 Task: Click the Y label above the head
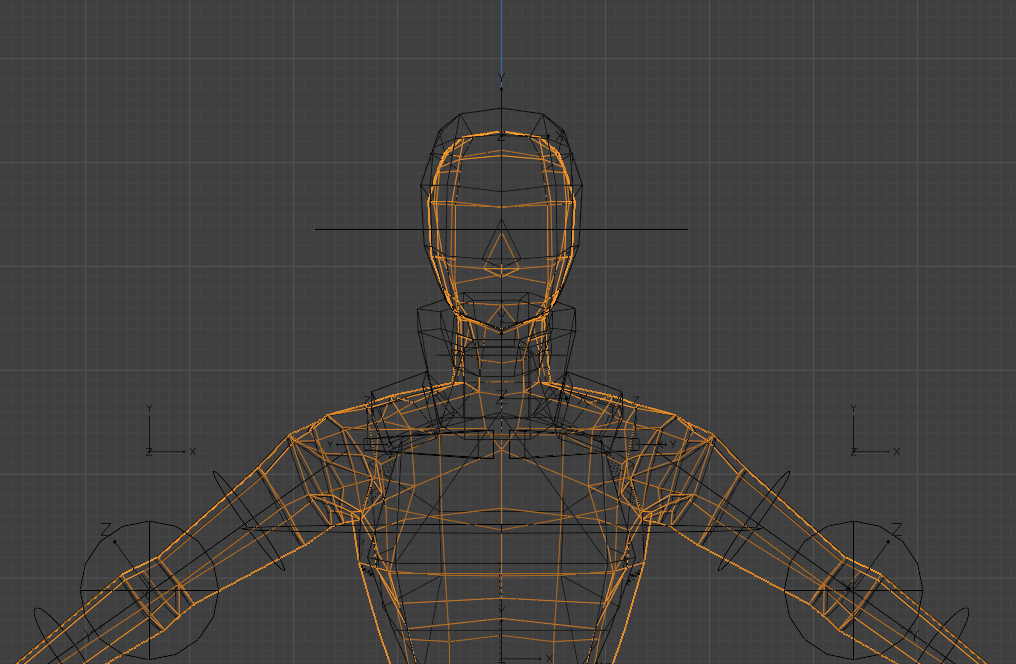[x=501, y=78]
